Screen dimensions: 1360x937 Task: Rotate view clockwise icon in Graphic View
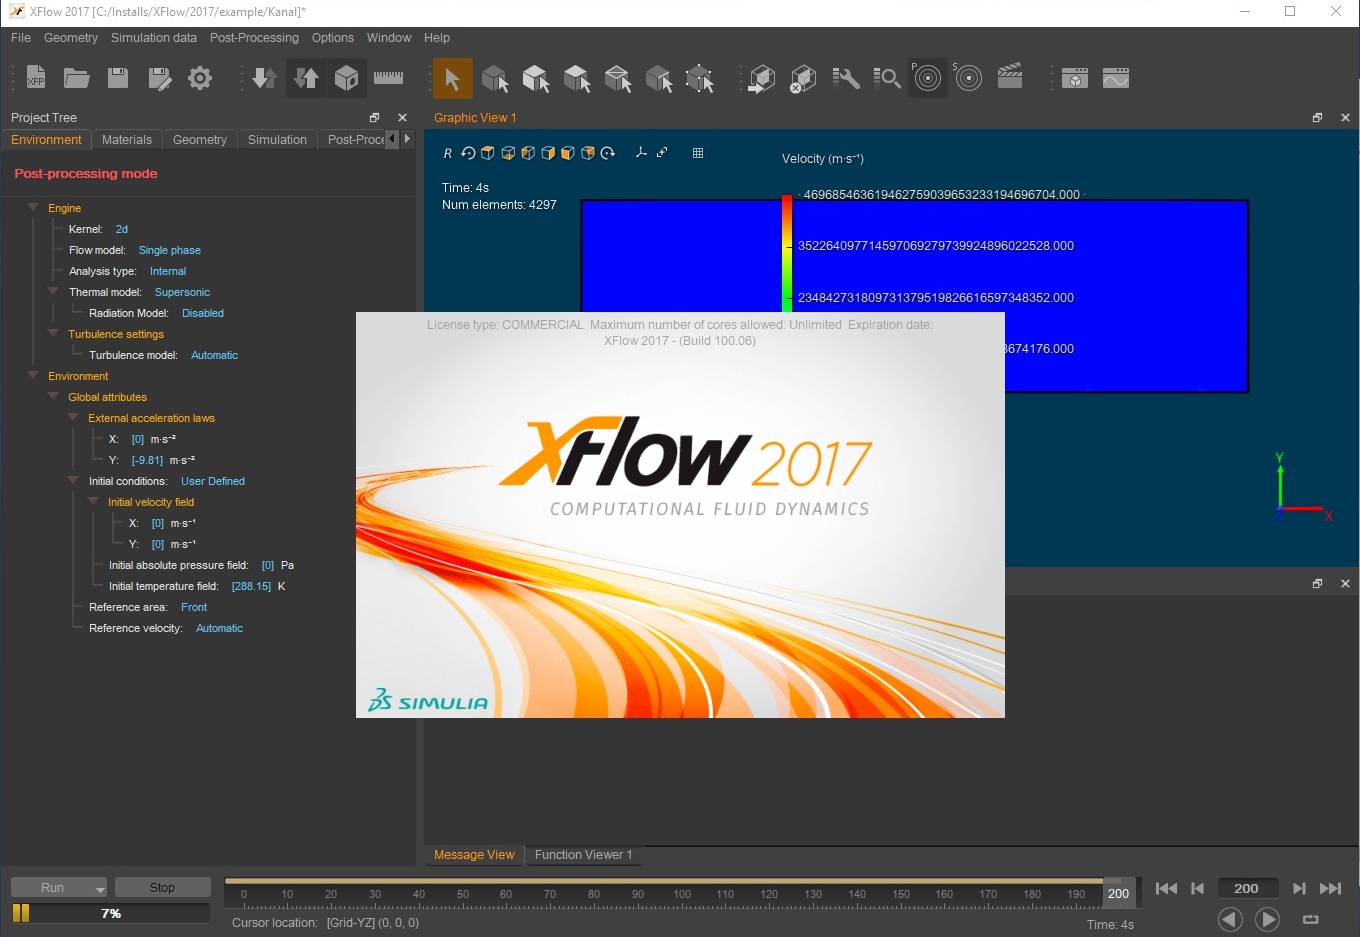point(608,153)
